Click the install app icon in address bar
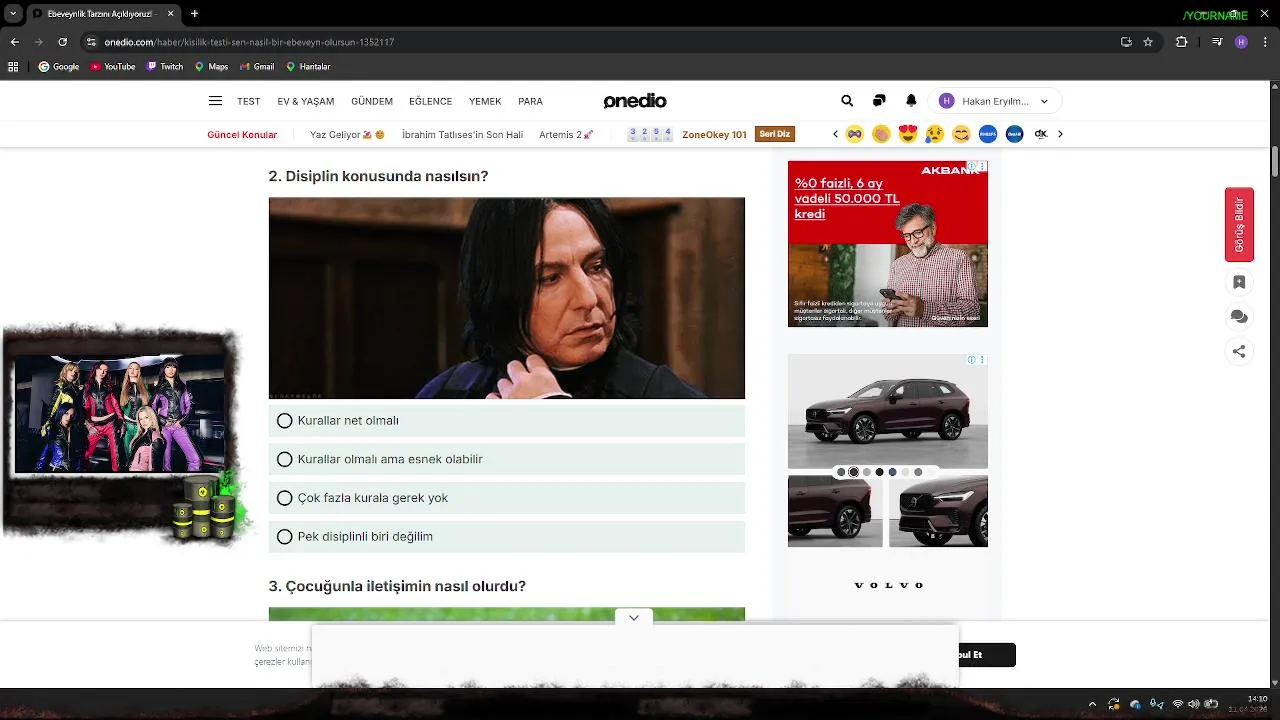Image resolution: width=1280 pixels, height=720 pixels. (1126, 42)
